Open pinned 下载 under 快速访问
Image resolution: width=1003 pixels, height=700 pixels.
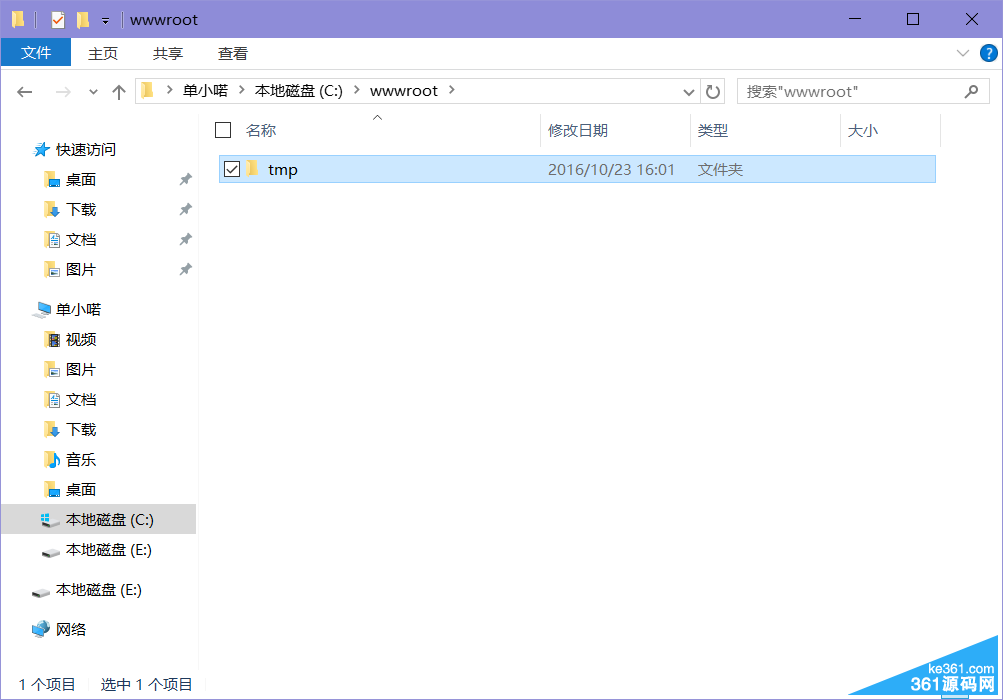[81, 210]
